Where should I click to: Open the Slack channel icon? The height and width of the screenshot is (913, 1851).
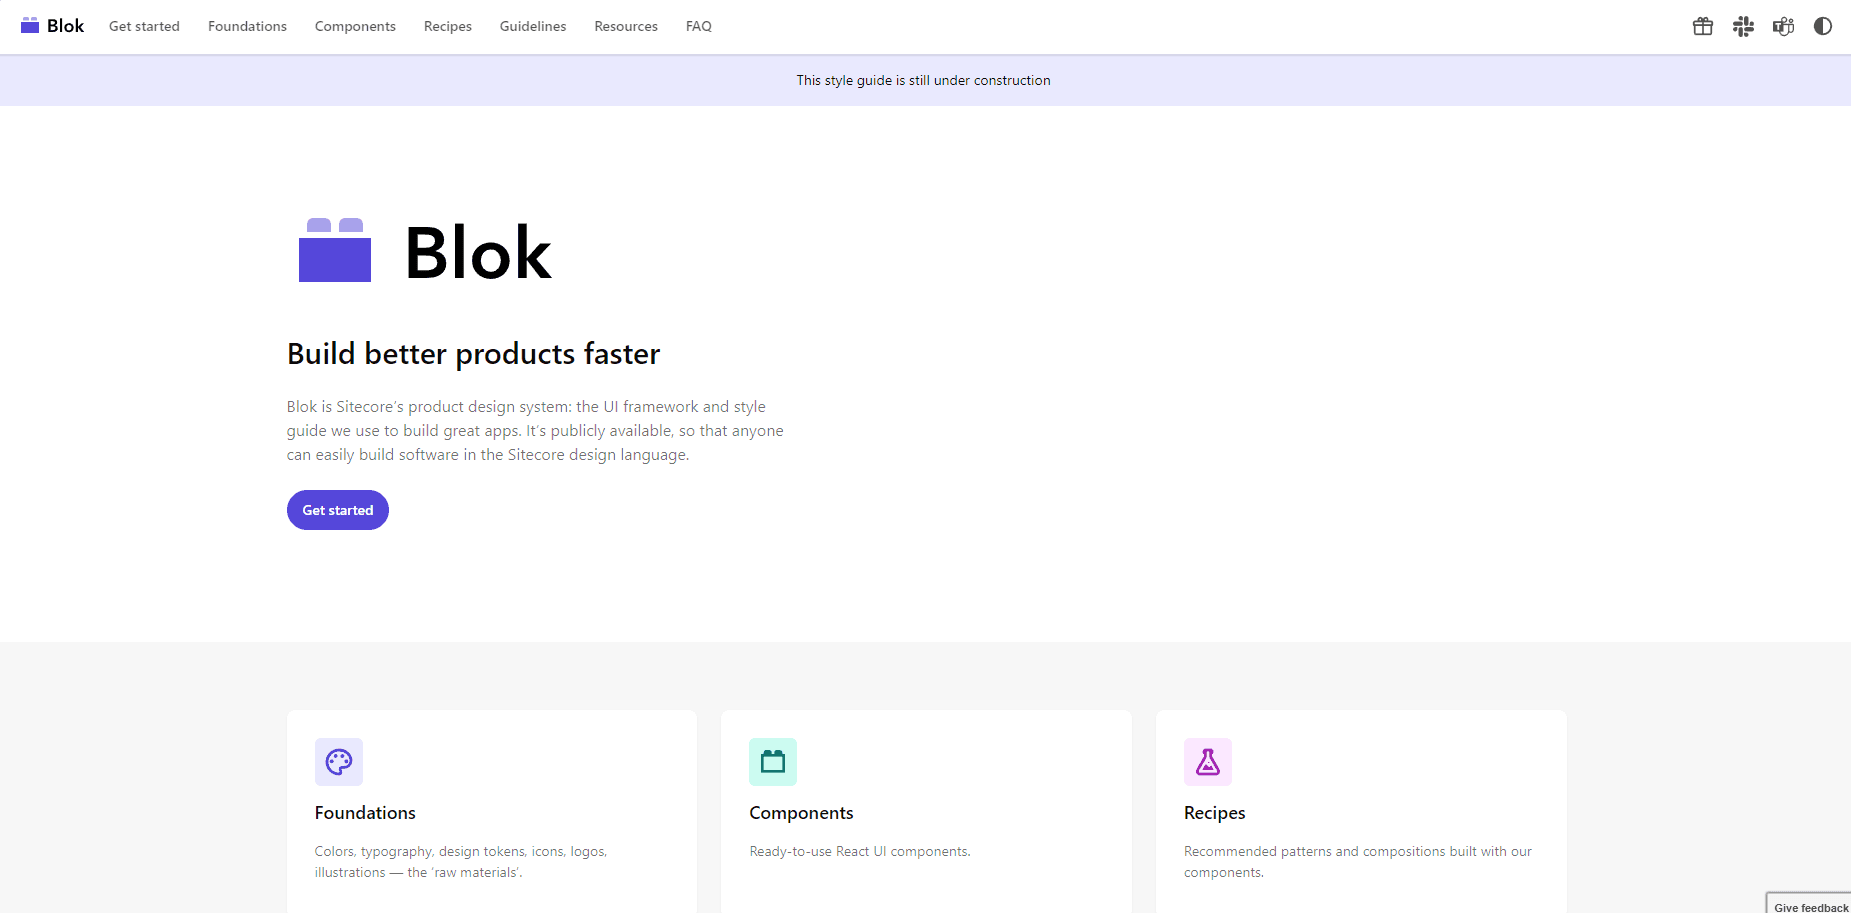coord(1743,26)
